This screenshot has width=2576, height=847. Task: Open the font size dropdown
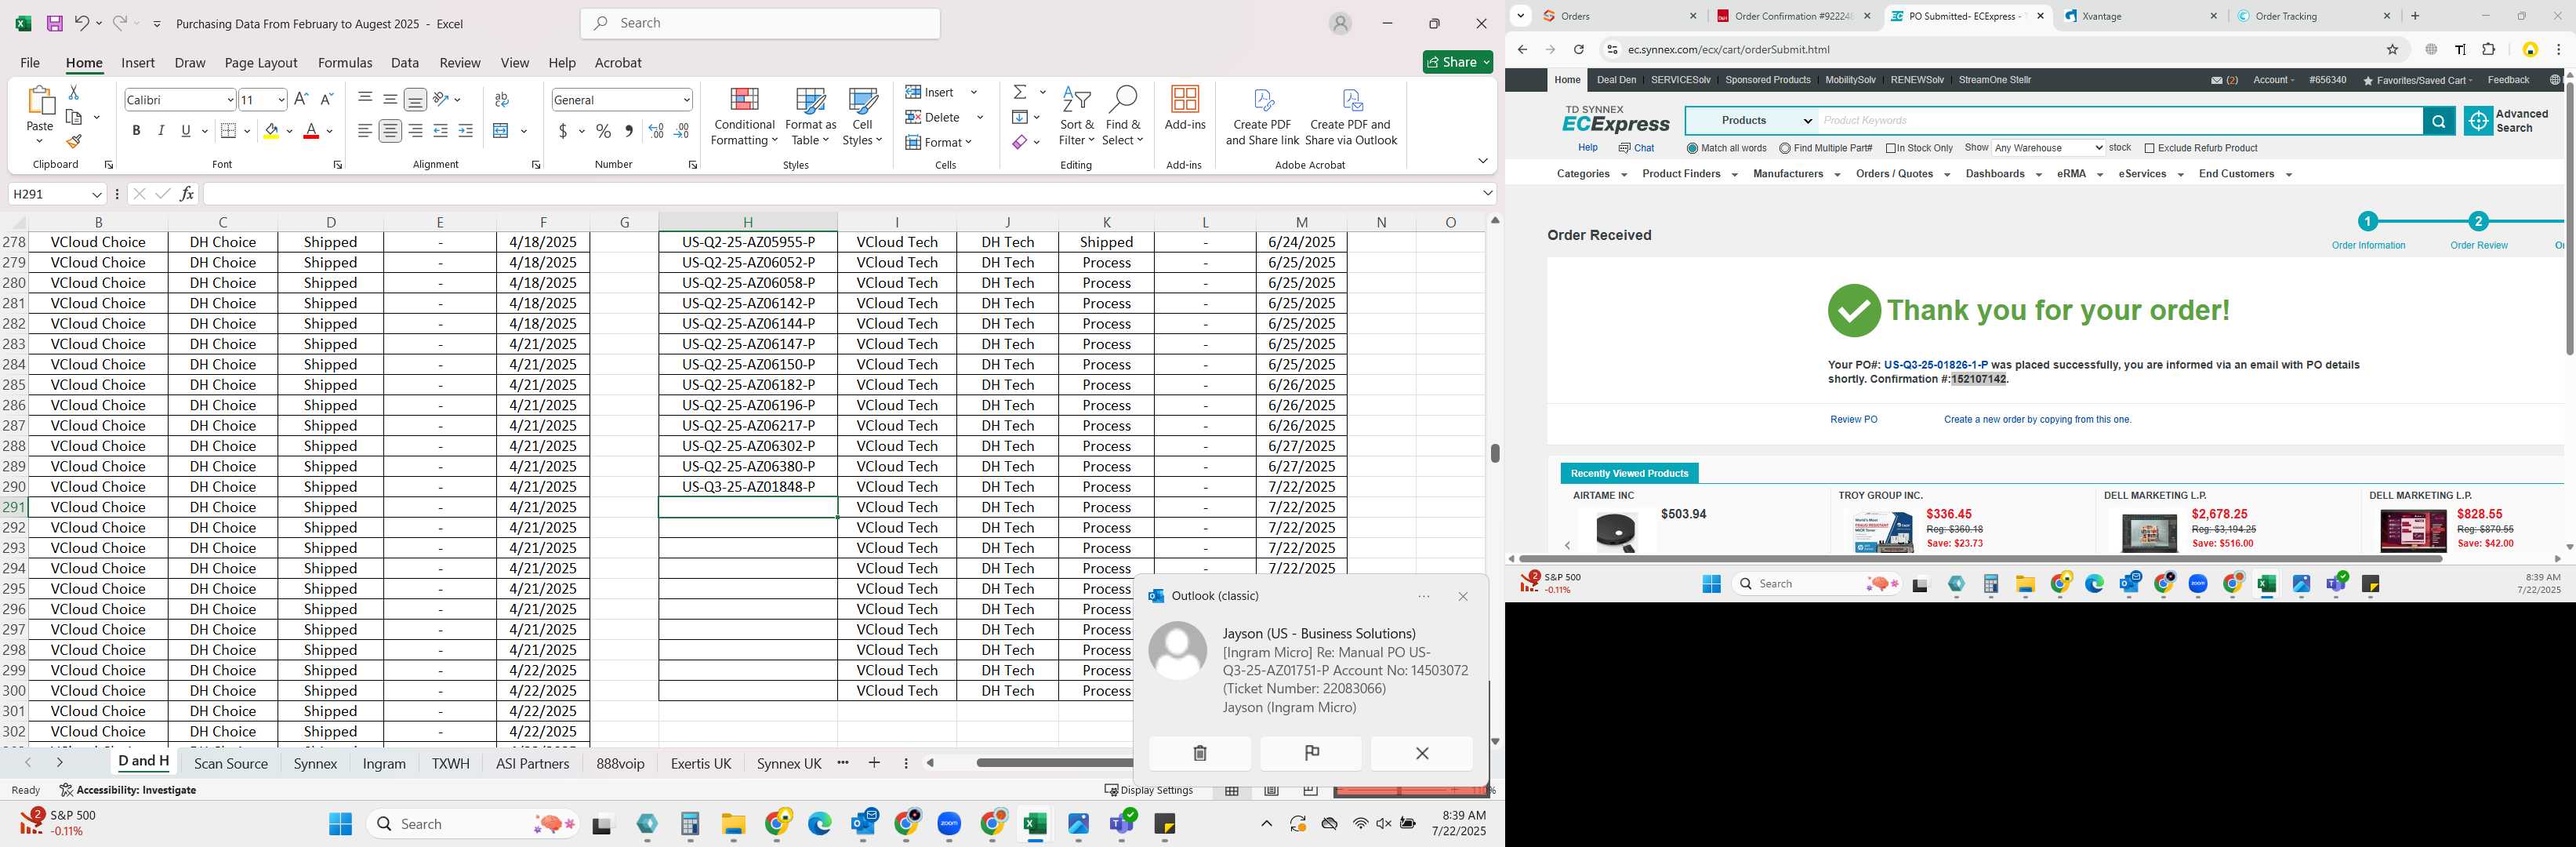pos(281,99)
